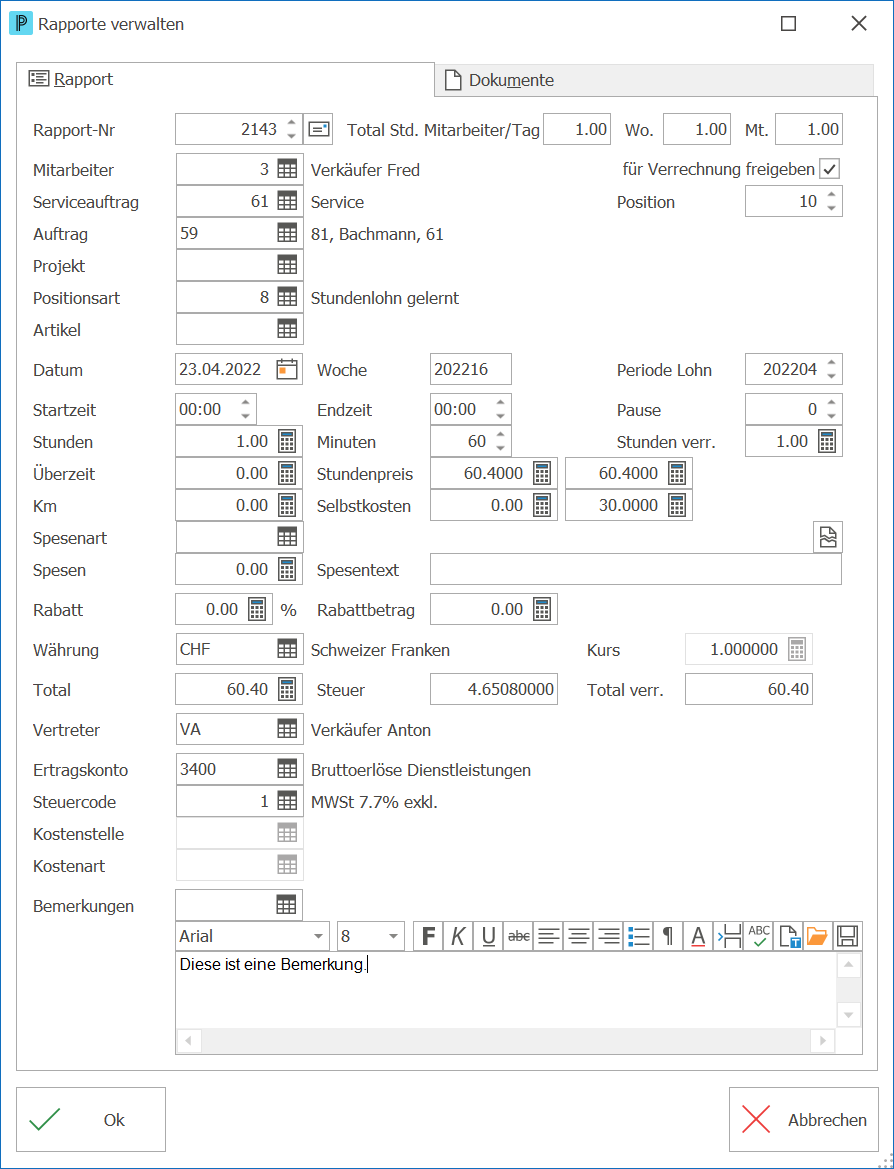Open the calculator for Km field

(286, 505)
